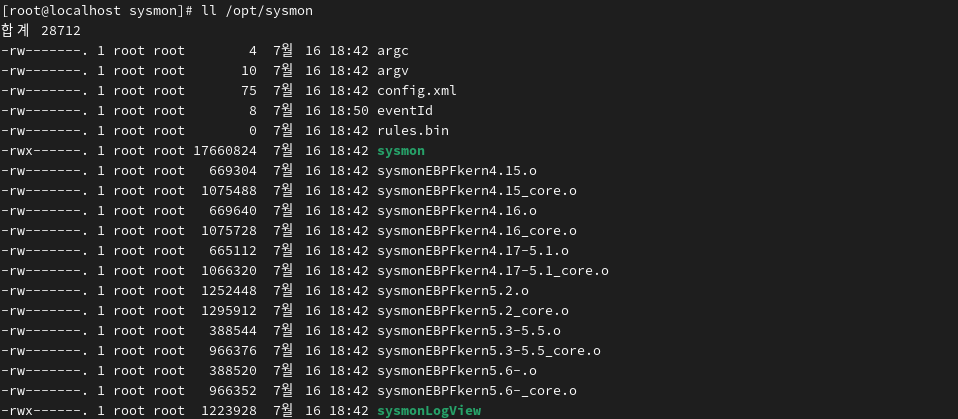Screen dimensions: 958x419
Task: Select sysmonEBPFkern5.2.o entry
Action: click(453, 291)
